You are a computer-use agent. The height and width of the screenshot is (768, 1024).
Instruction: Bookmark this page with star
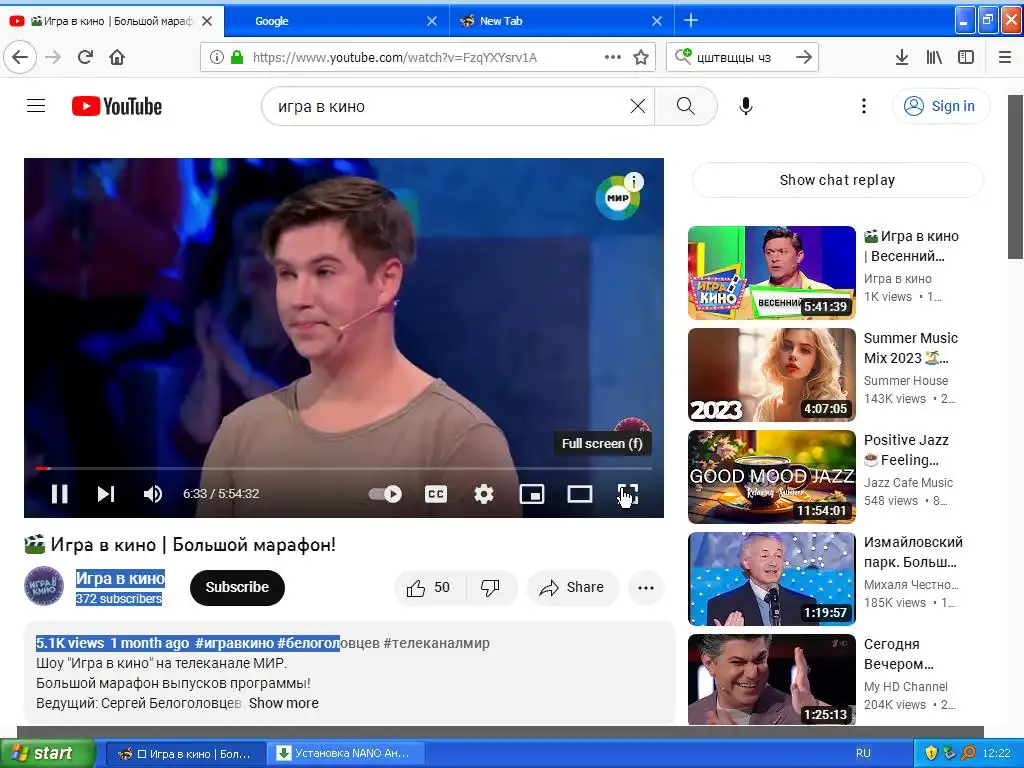(641, 57)
